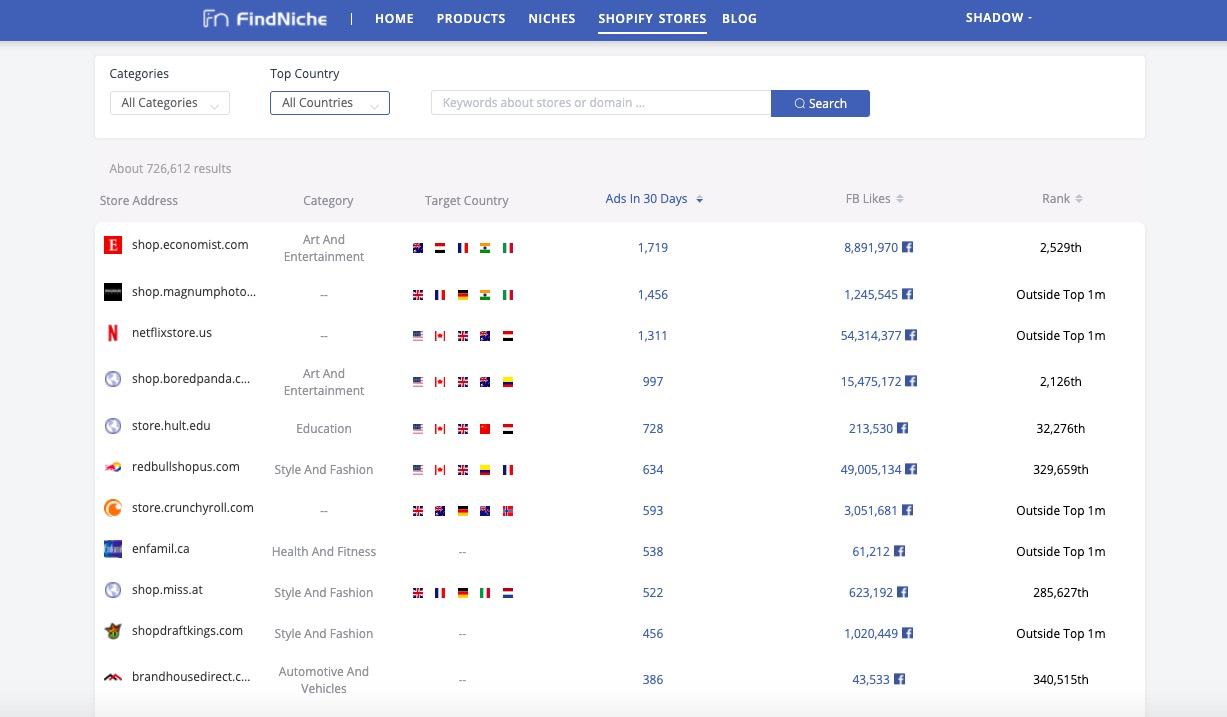Open store.hult.edu store link

[171, 426]
